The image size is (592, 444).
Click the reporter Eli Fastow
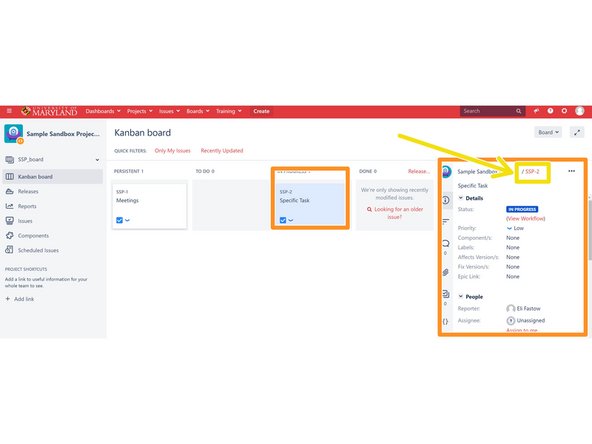point(523,308)
